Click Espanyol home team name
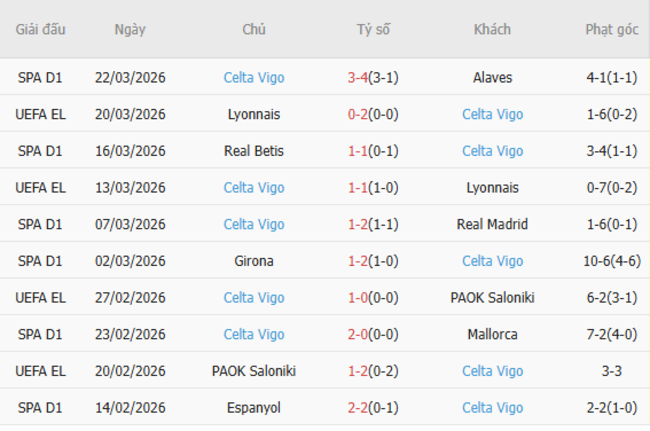Screen dimensions: 650x431 254,408
